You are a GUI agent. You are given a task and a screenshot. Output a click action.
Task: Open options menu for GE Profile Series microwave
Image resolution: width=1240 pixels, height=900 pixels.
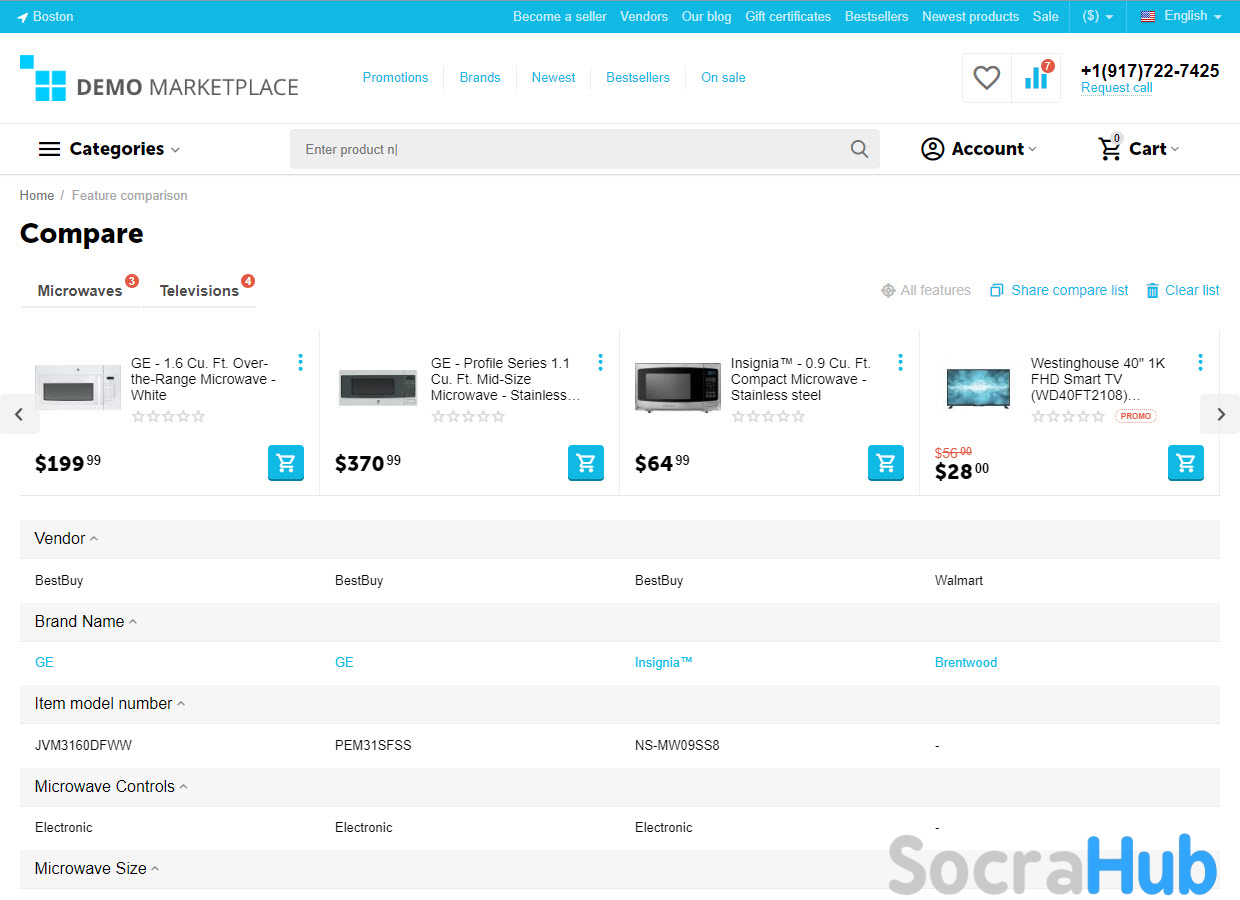coord(600,362)
